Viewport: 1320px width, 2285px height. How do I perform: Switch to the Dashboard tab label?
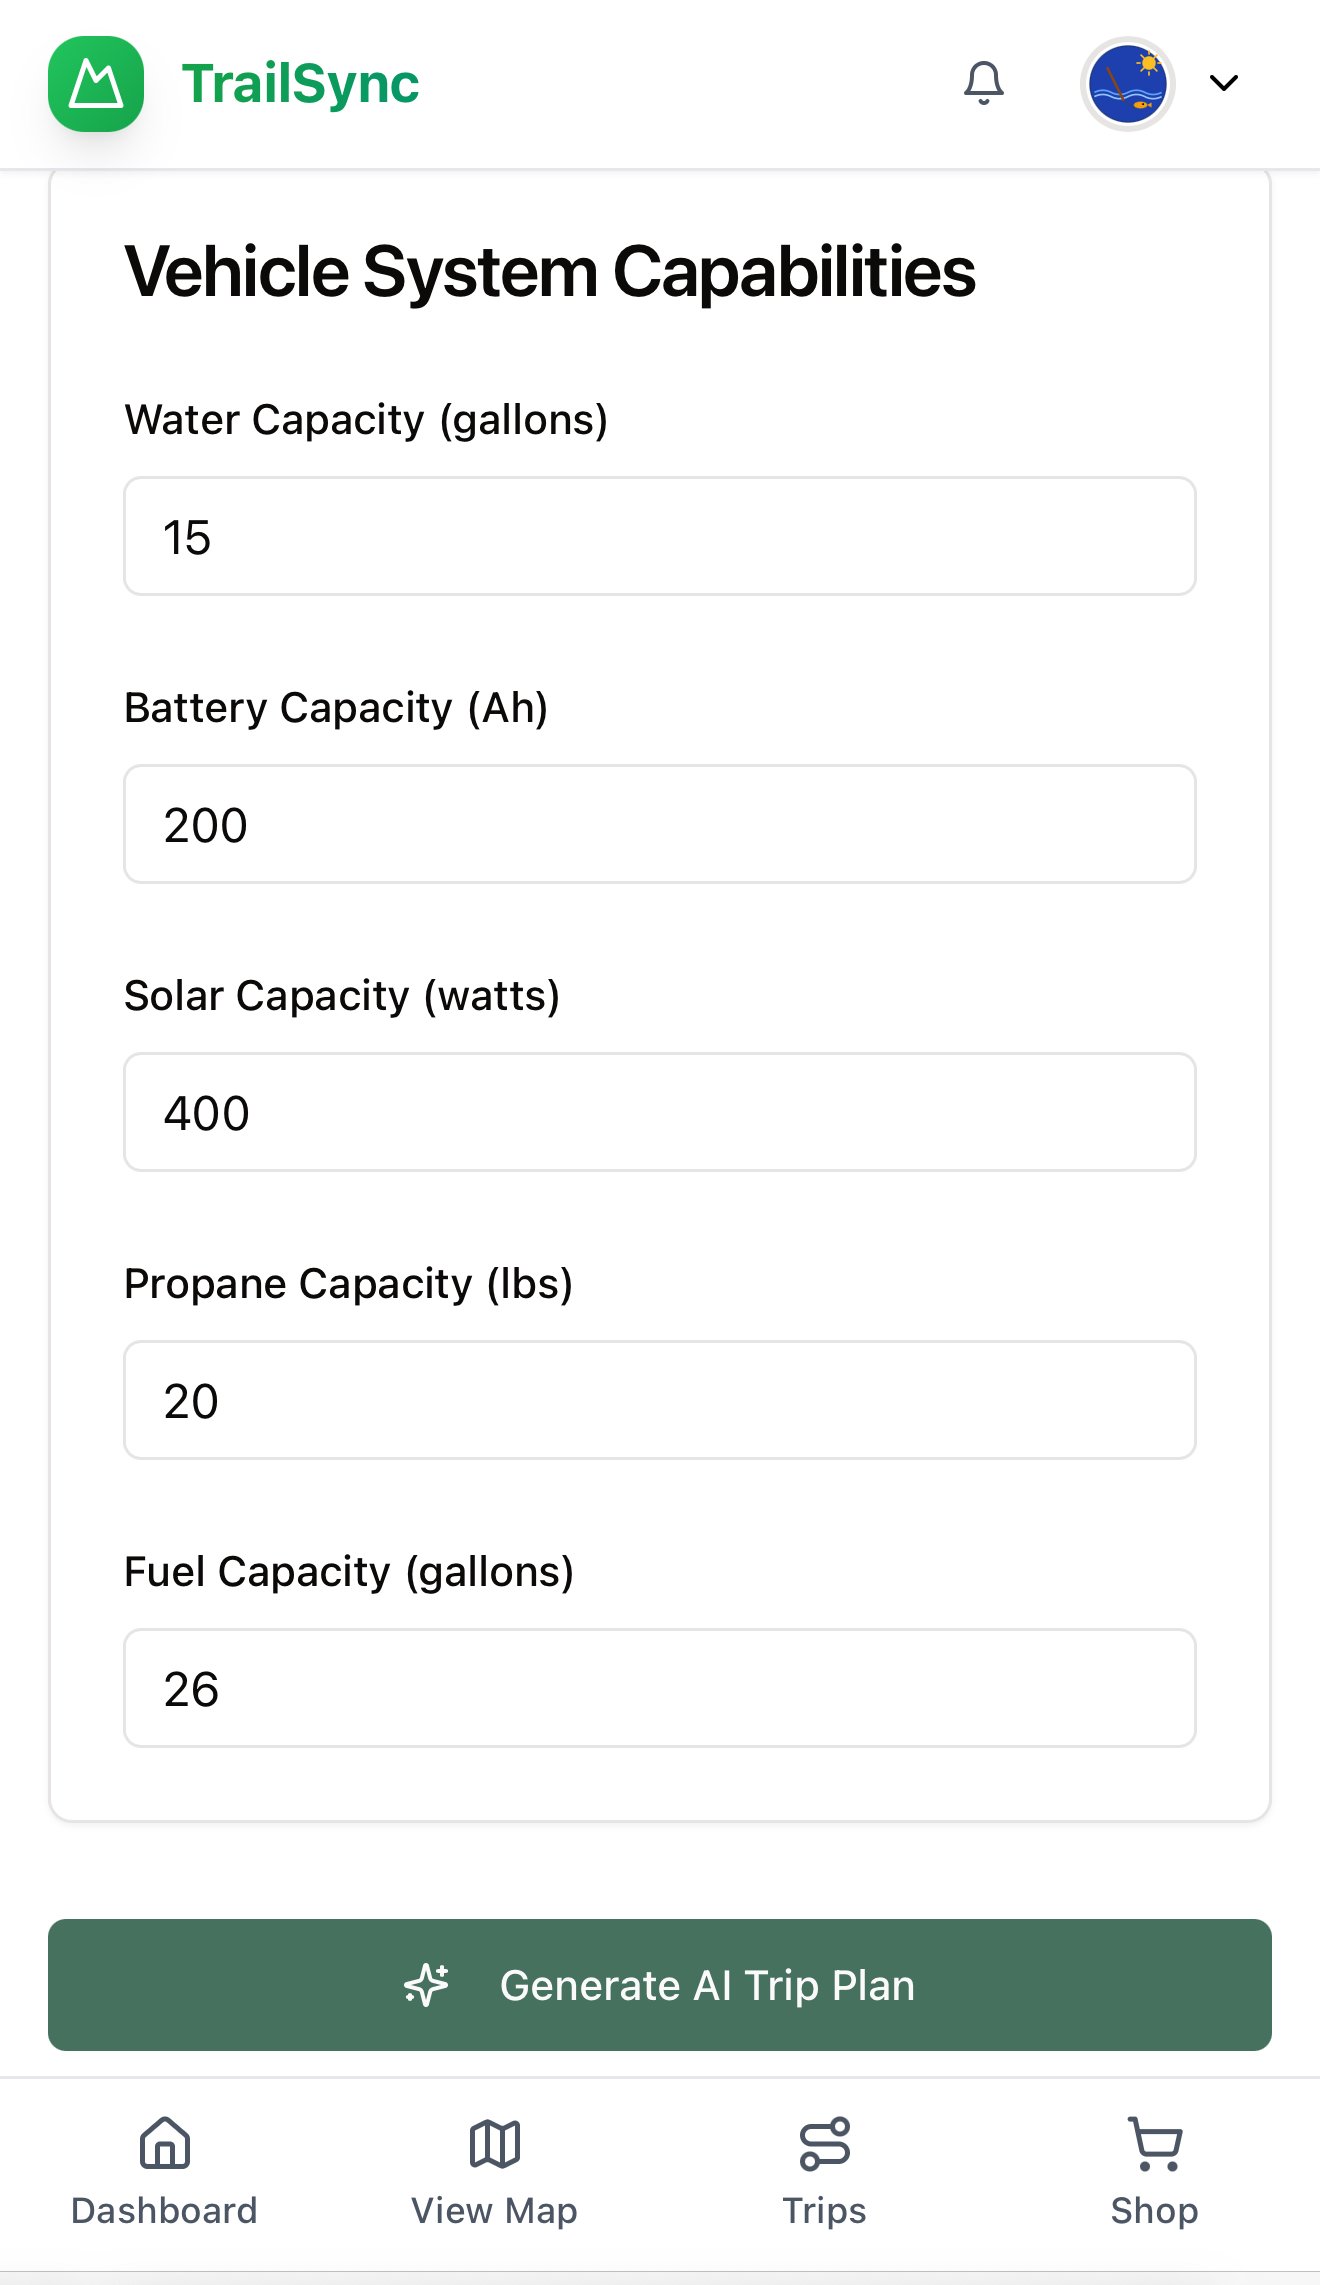tap(164, 2210)
